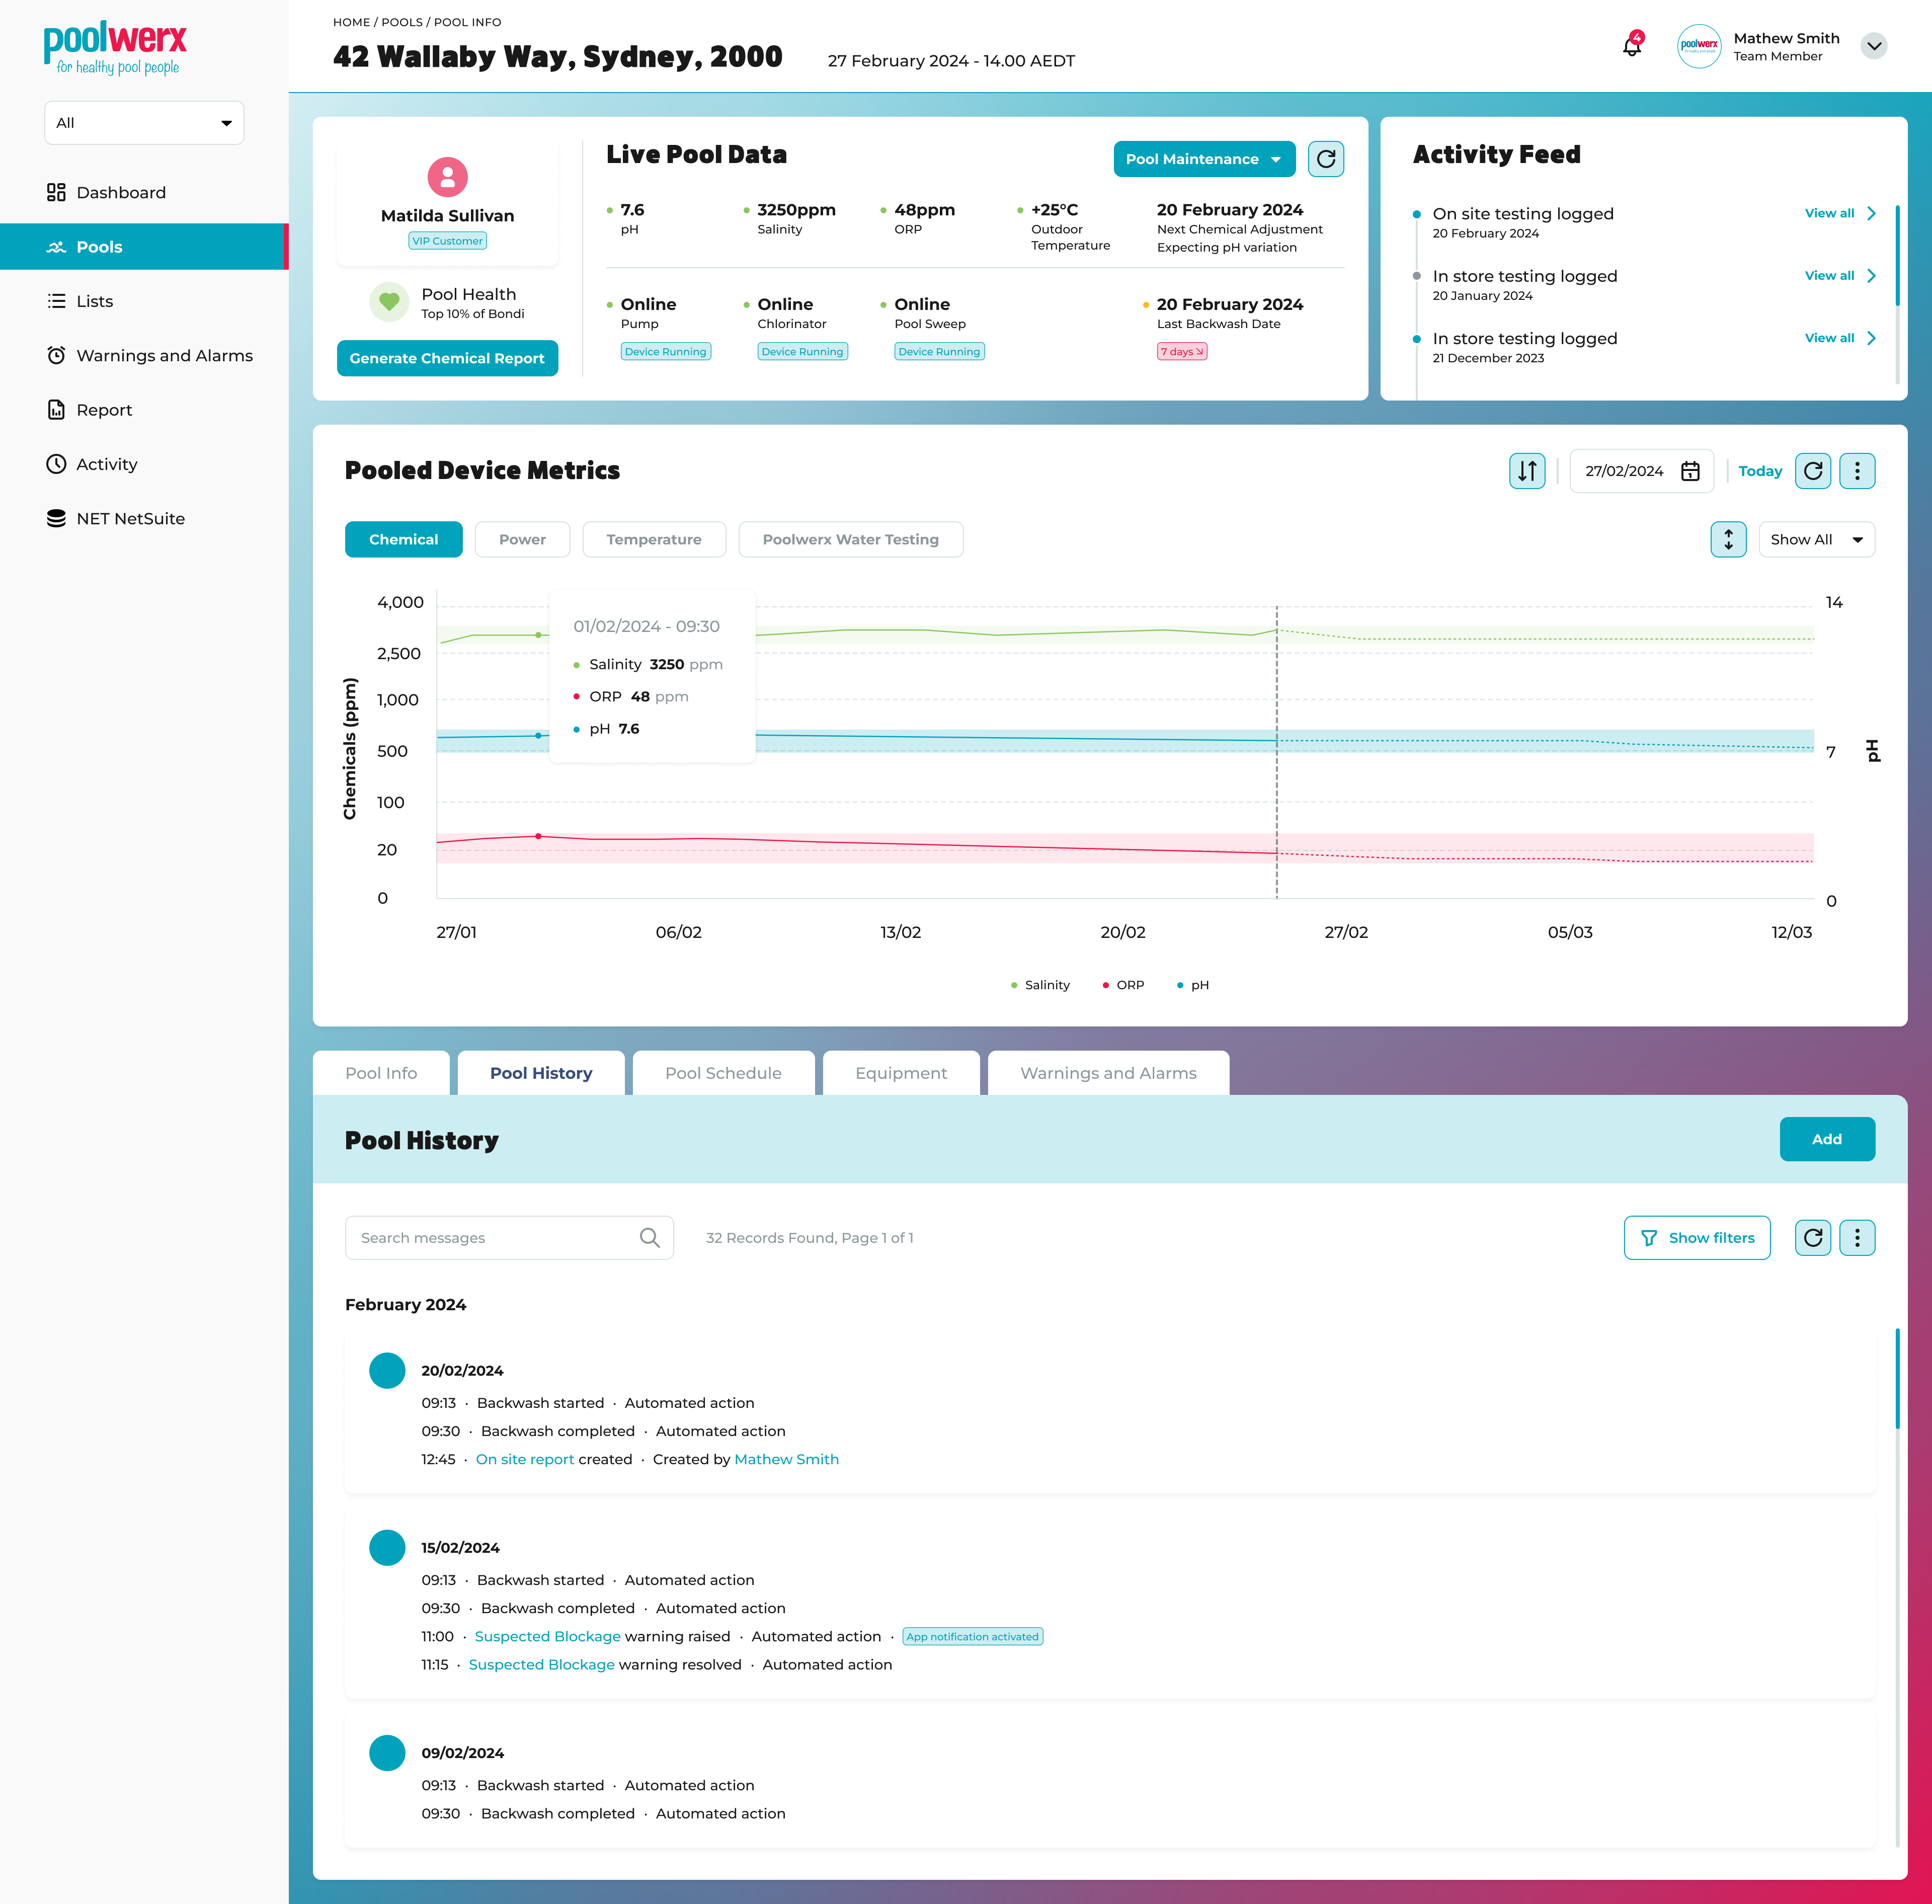This screenshot has height=1904, width=1932.
Task: Open the Pool Schedule tab
Action: 723,1073
